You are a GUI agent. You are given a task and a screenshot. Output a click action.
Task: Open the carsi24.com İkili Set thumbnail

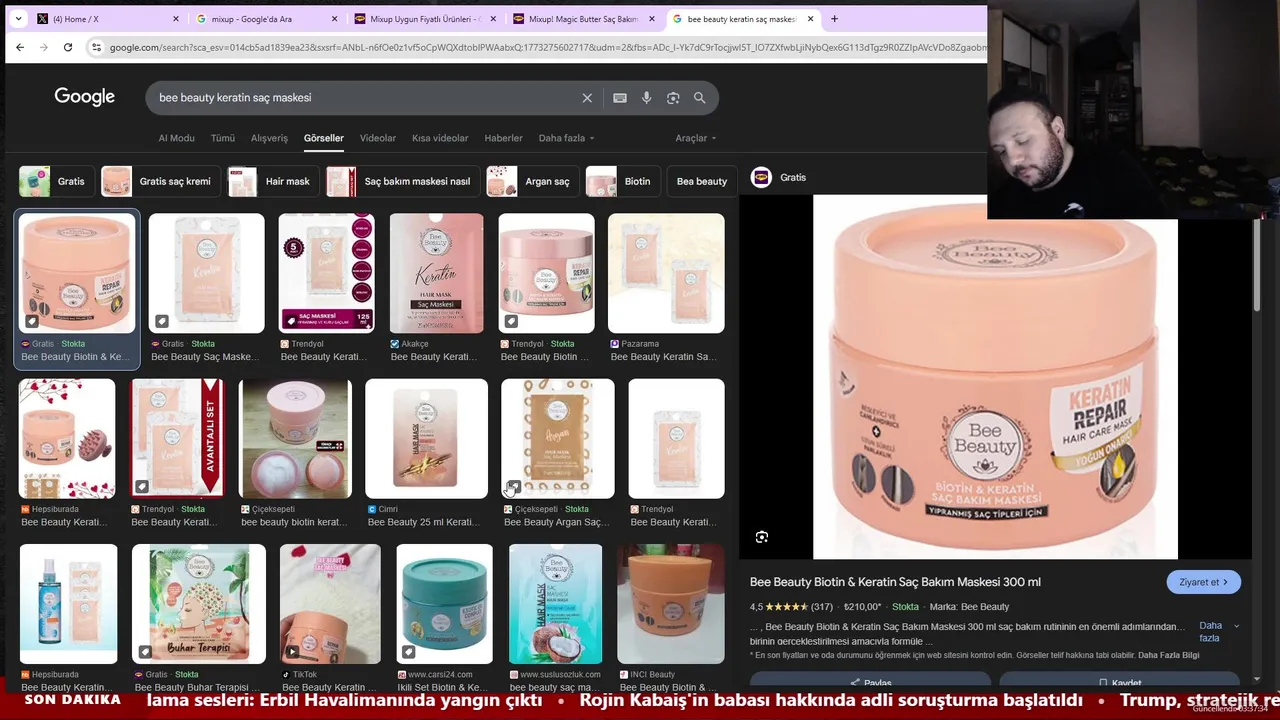(x=444, y=604)
